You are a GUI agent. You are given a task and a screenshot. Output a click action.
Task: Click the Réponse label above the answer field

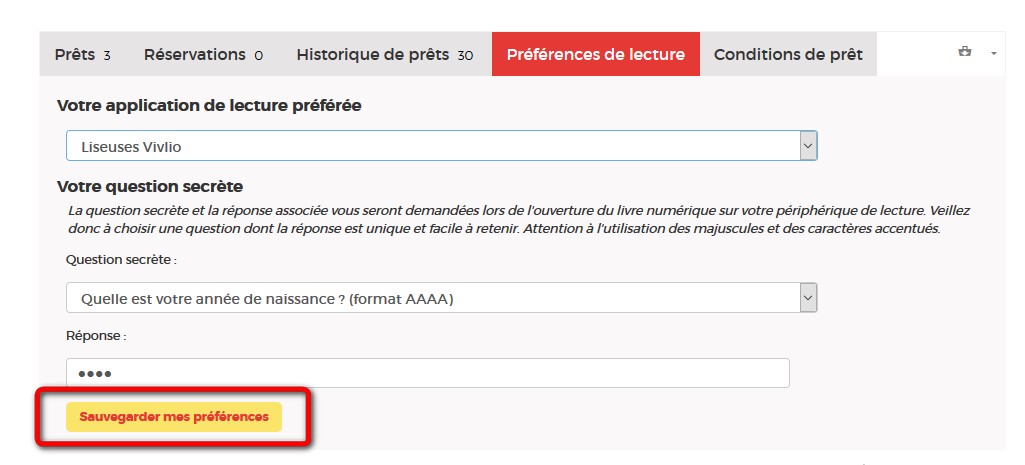95,336
